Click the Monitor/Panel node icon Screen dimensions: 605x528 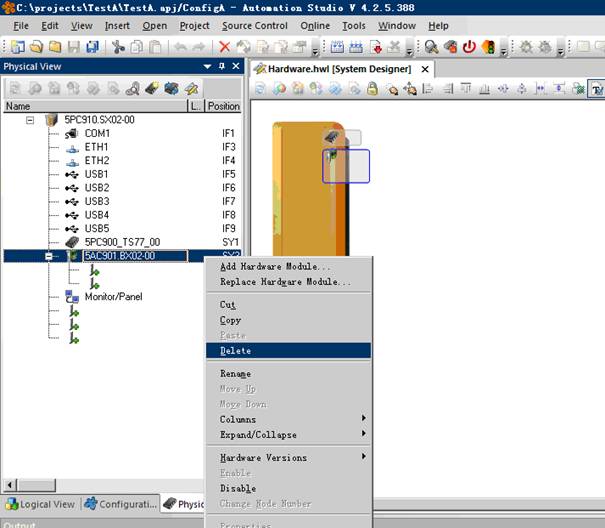(72, 297)
